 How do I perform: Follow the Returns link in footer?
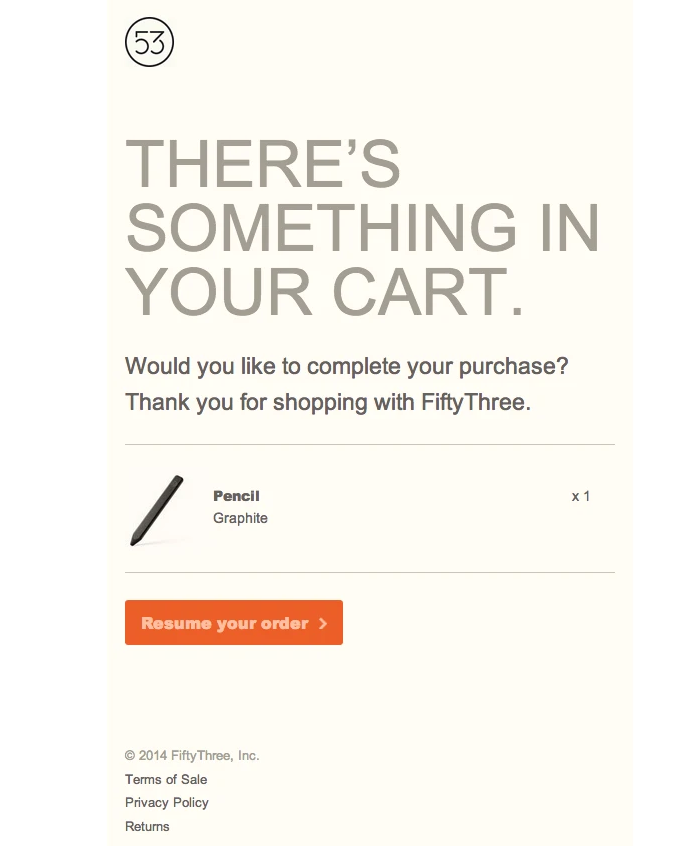(147, 826)
